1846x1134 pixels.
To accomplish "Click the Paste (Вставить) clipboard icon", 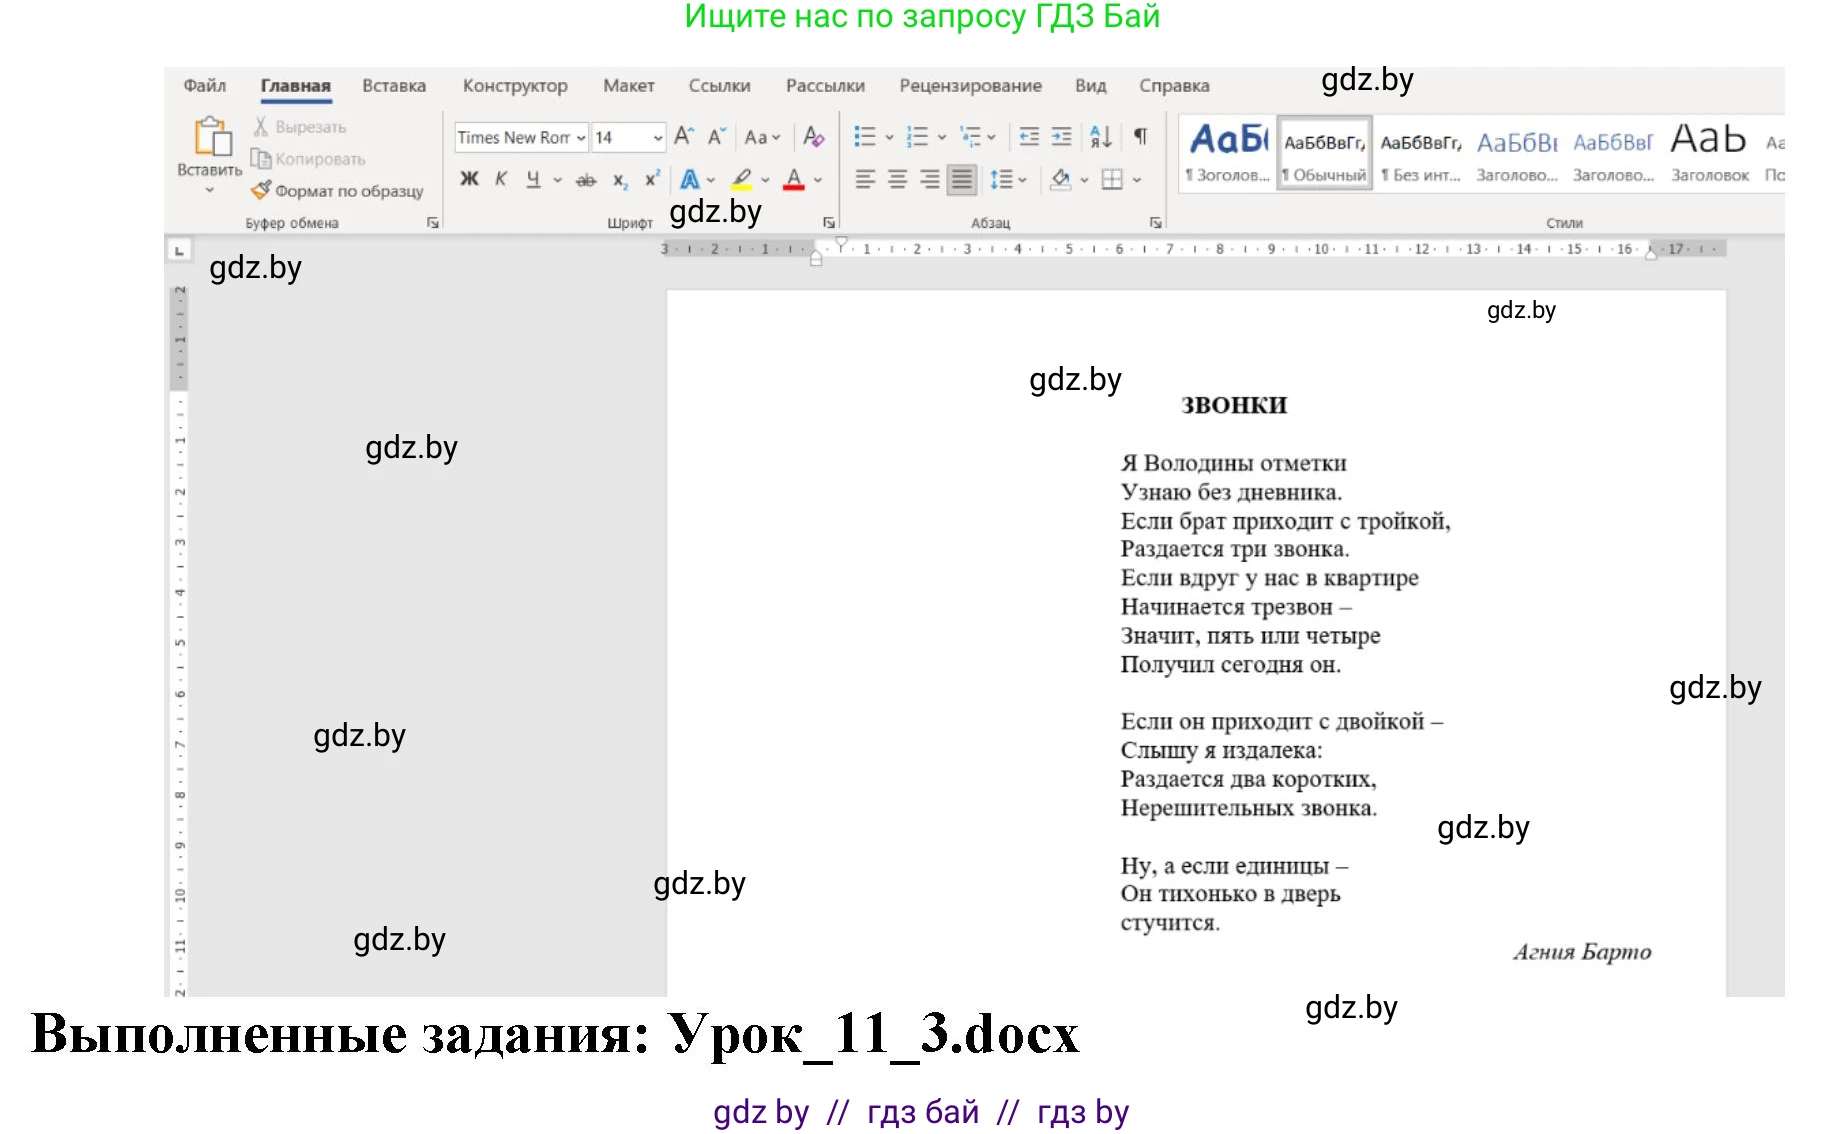I will (x=211, y=138).
